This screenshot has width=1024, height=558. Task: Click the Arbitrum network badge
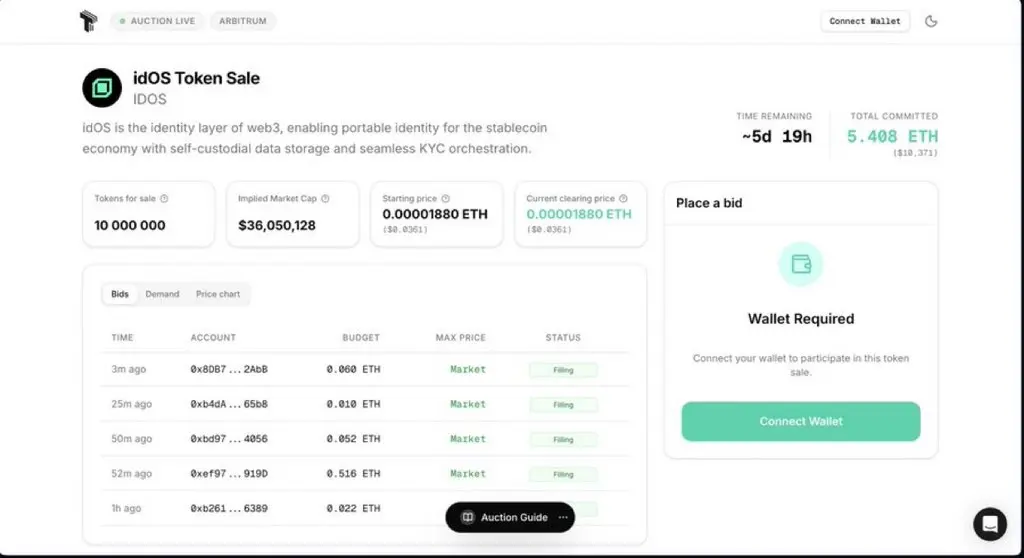coord(243,21)
